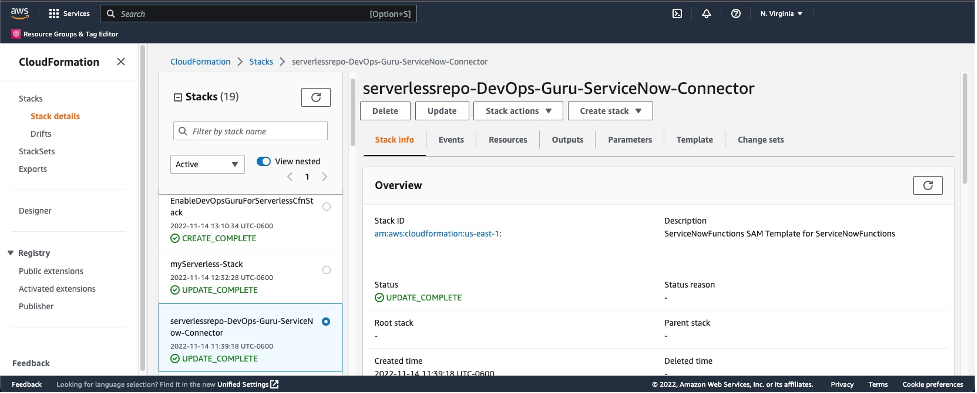Open Drifts in the side navigation
Image resolution: width=977 pixels, height=393 pixels.
pos(41,134)
